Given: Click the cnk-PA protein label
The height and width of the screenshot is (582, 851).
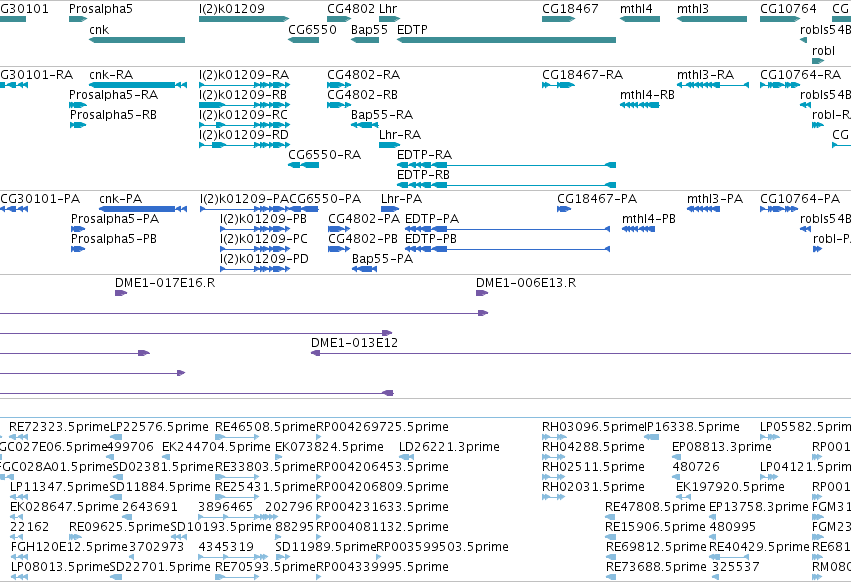Looking at the screenshot, I should [x=120, y=199].
